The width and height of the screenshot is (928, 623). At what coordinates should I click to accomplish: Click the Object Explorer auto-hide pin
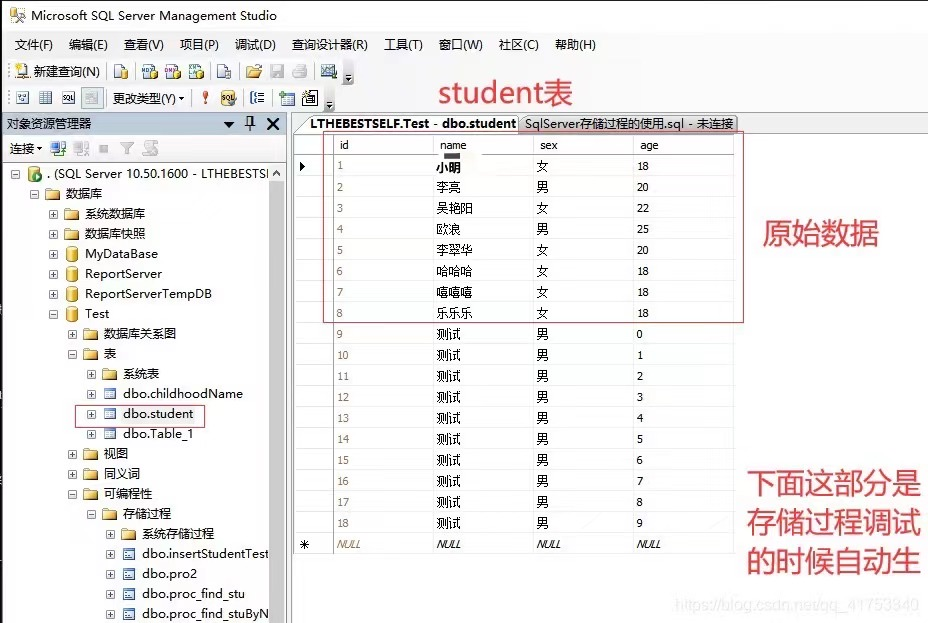pyautogui.click(x=250, y=124)
